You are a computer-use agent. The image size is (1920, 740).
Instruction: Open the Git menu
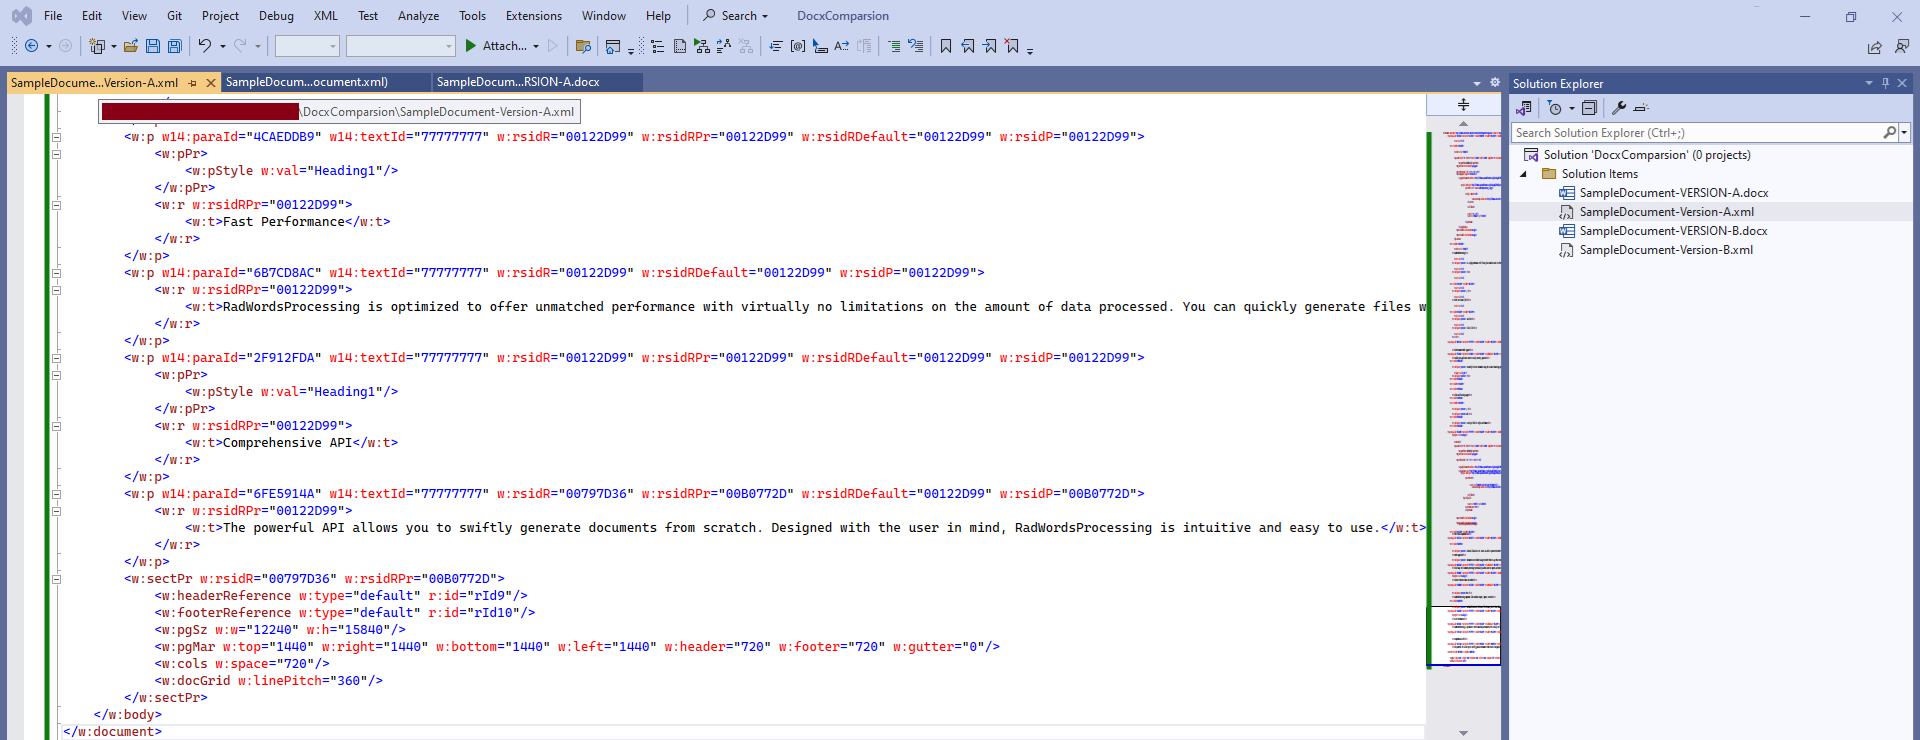(174, 16)
